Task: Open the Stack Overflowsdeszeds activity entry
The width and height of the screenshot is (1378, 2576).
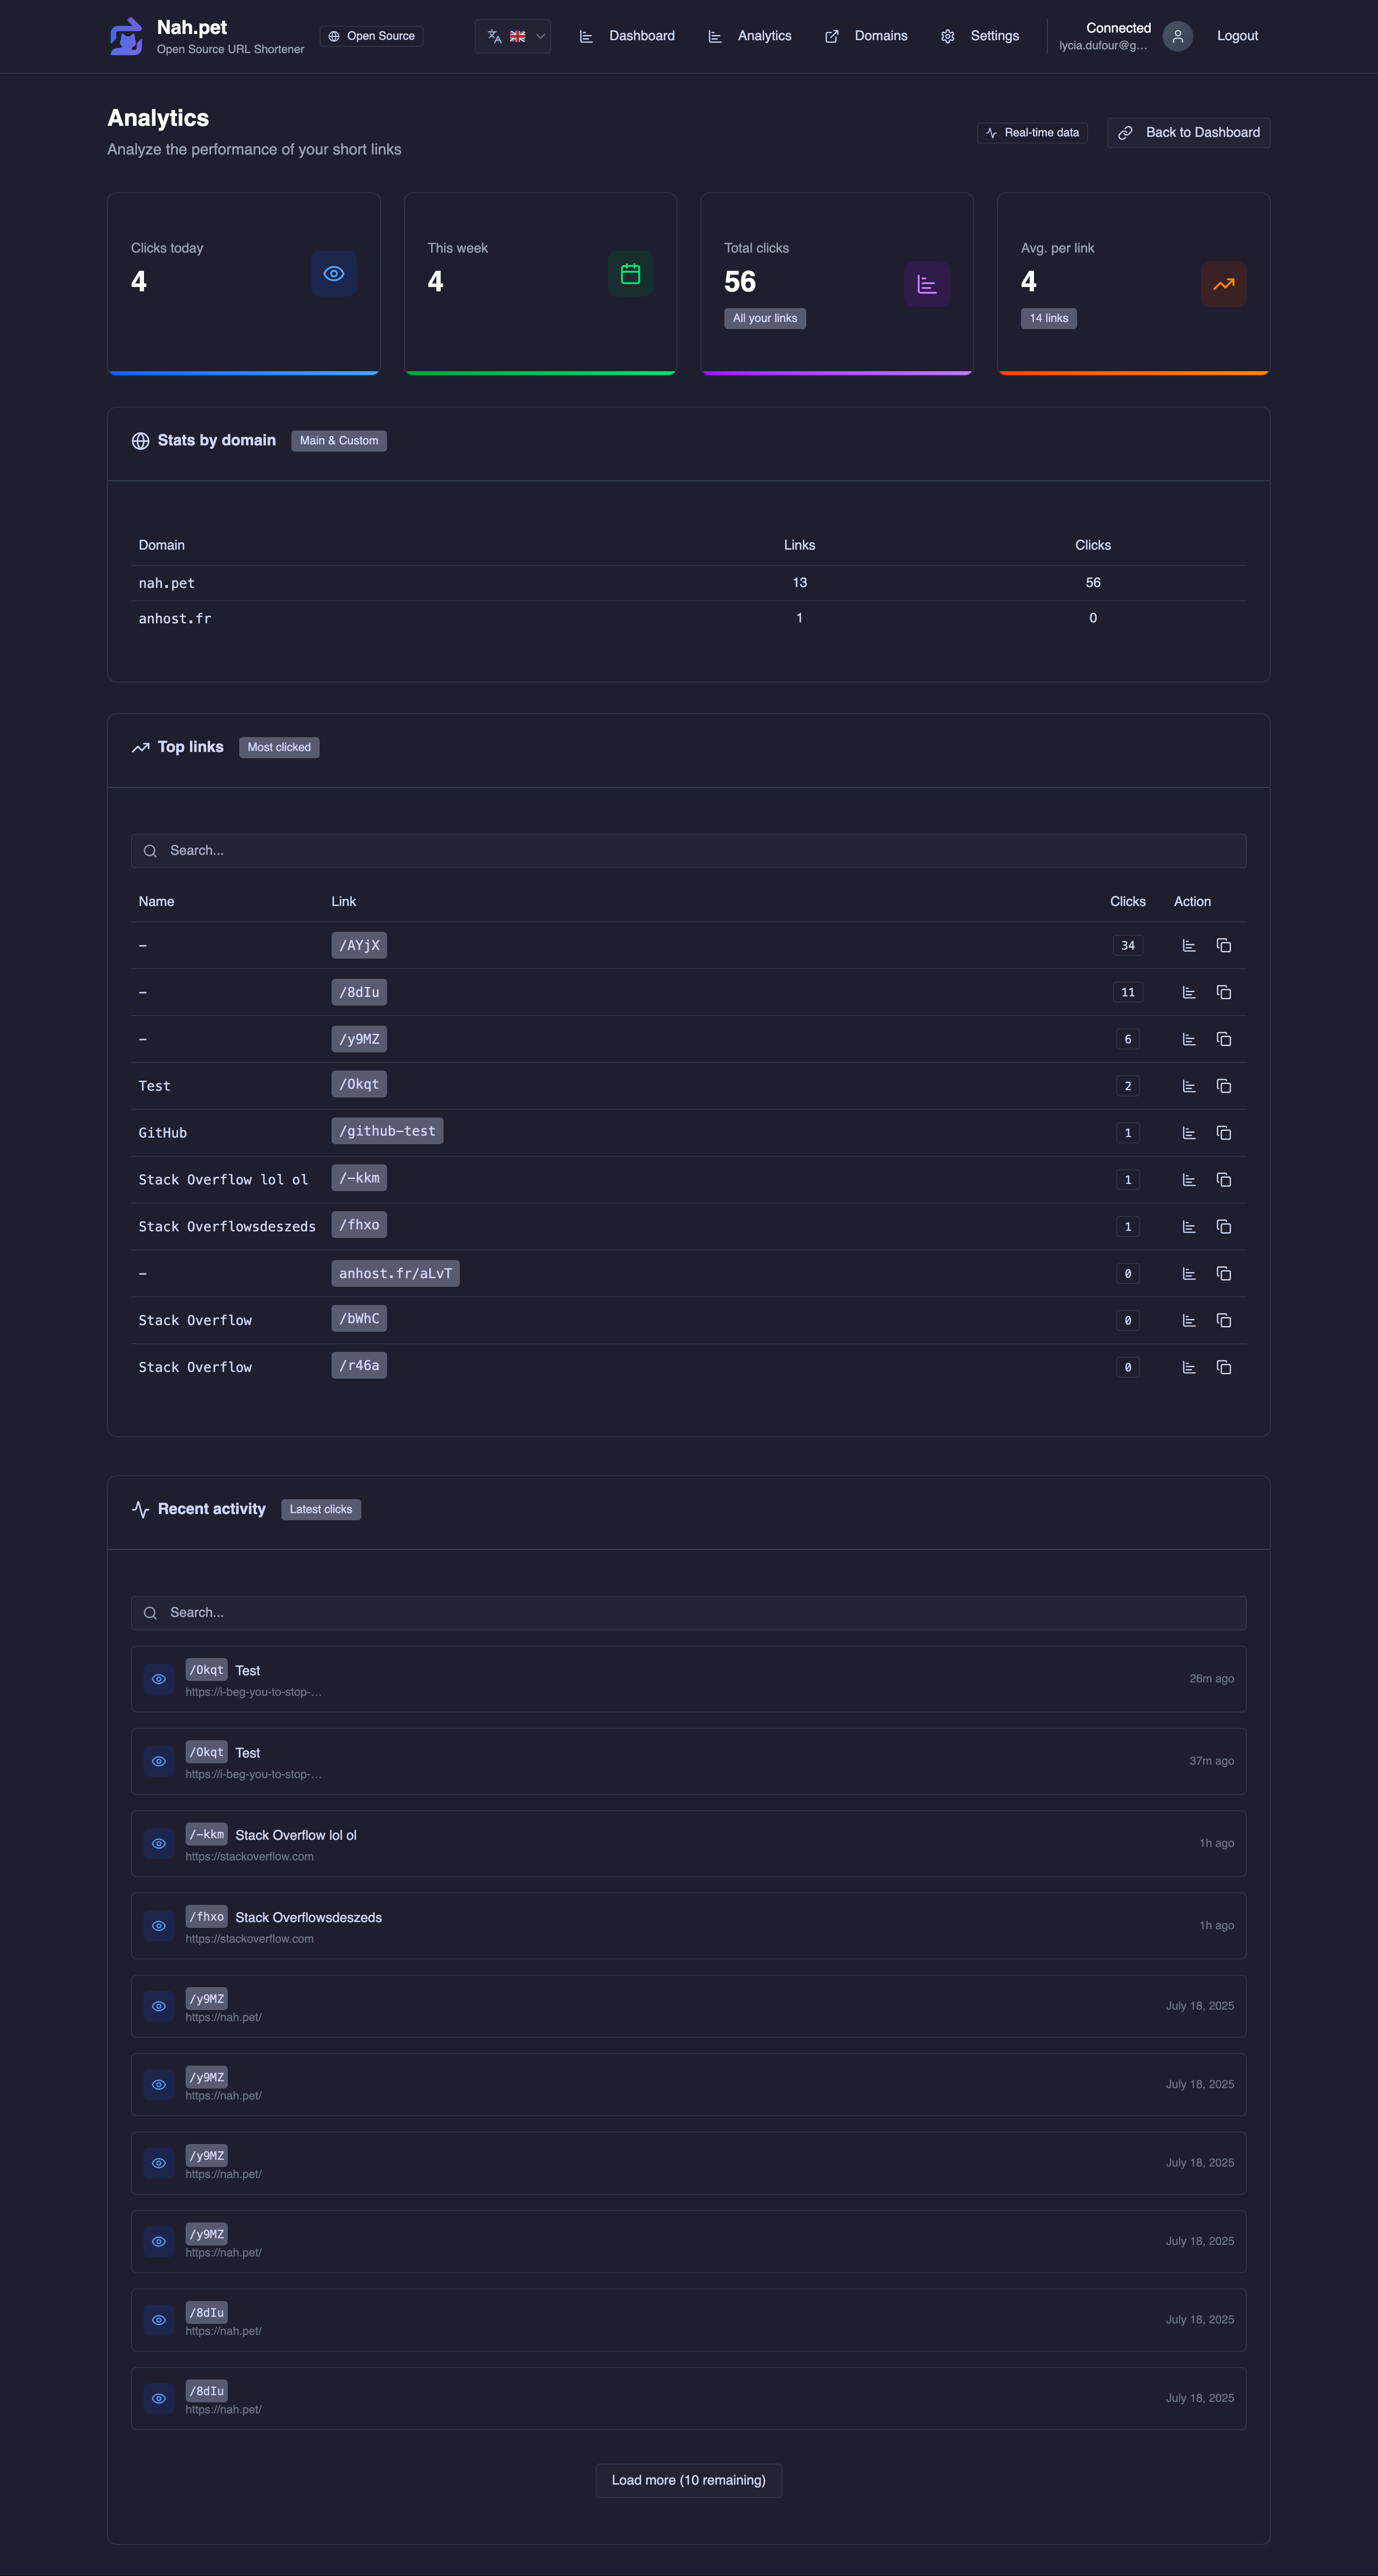Action: coord(688,1925)
